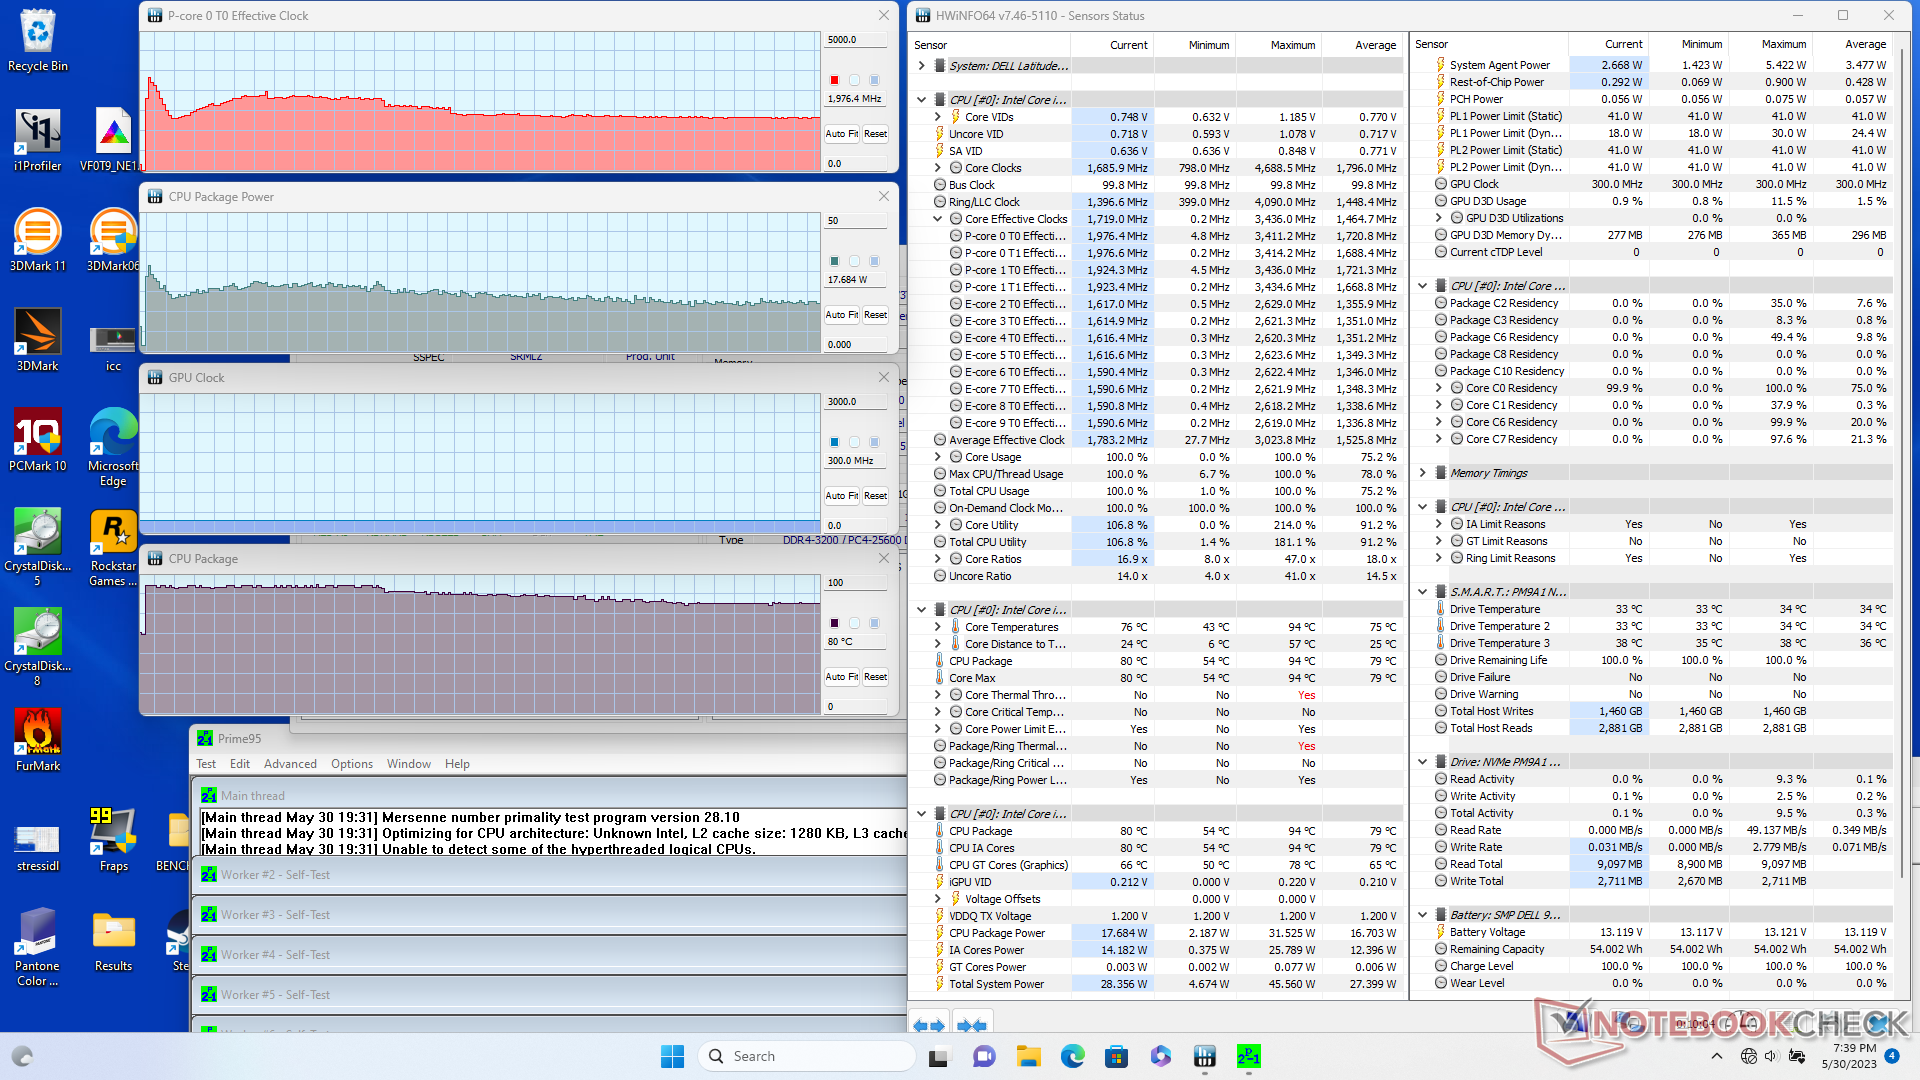Click the collapse sensor columns arrows icon

click(x=971, y=1025)
